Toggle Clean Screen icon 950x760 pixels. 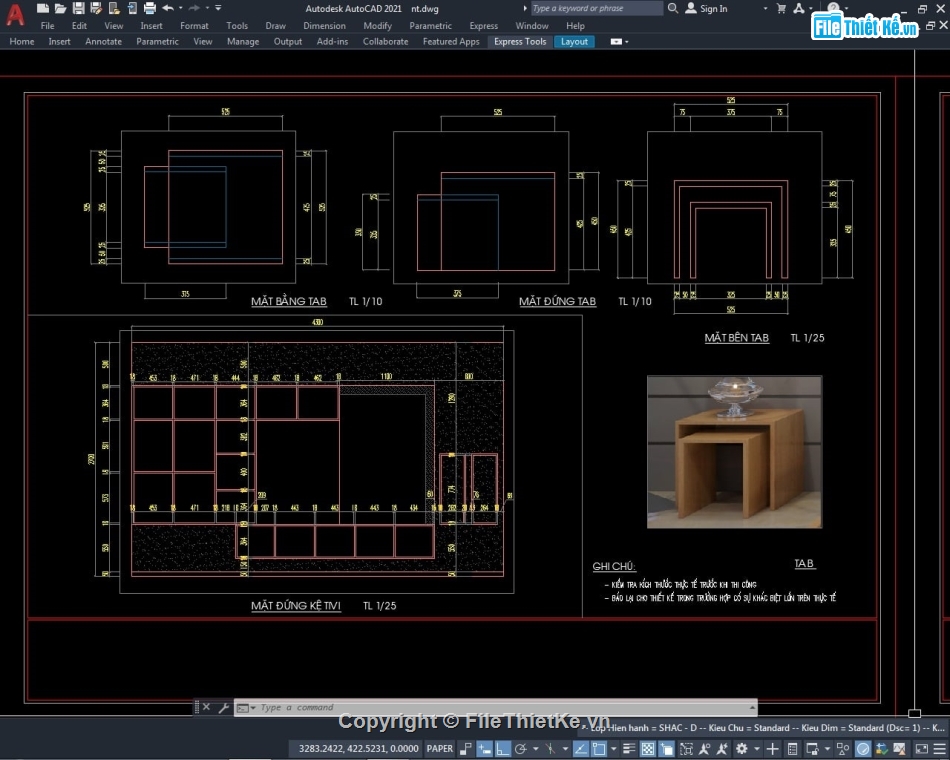tap(922, 748)
